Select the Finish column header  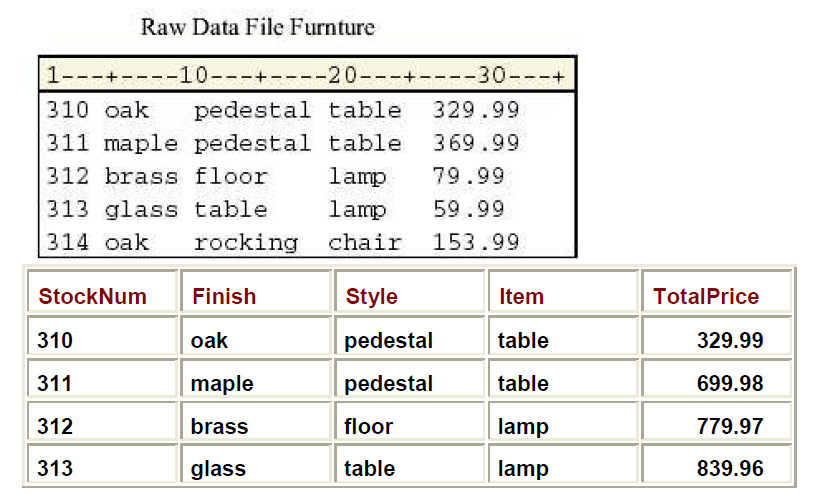(224, 296)
